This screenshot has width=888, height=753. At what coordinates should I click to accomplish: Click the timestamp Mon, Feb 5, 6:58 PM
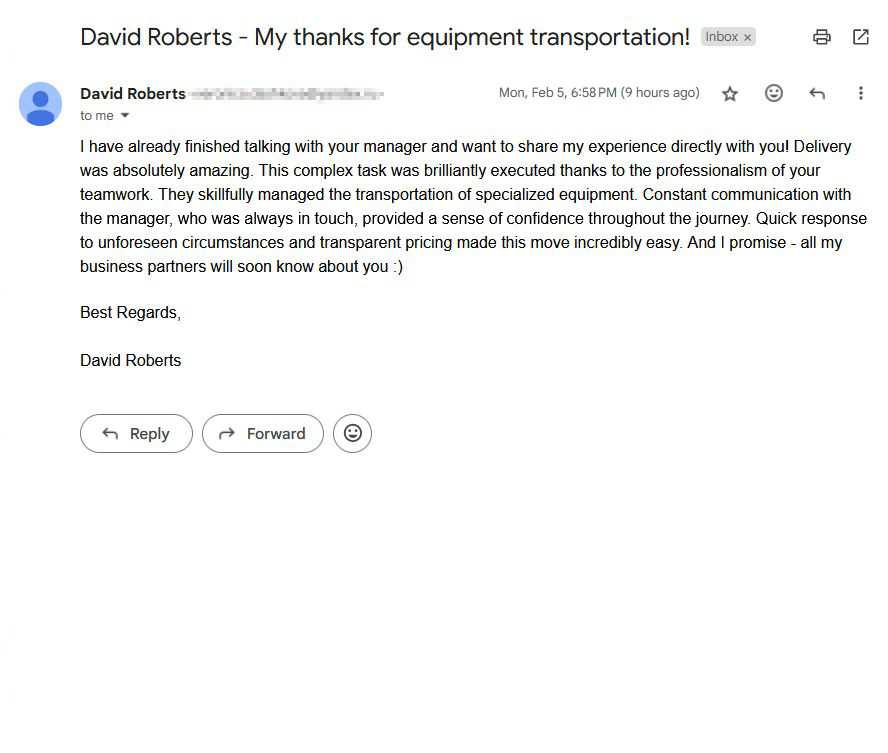click(x=557, y=92)
